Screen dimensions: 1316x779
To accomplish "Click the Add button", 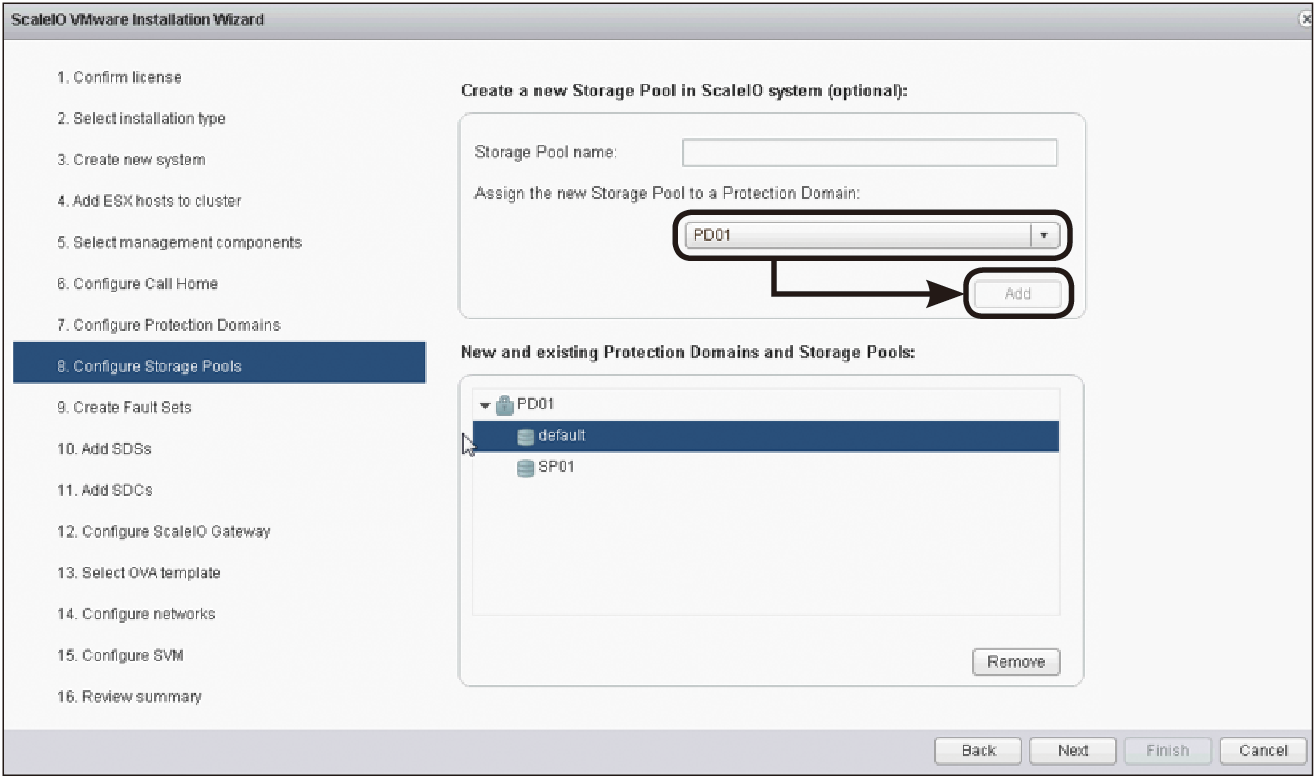I will click(x=1017, y=294).
